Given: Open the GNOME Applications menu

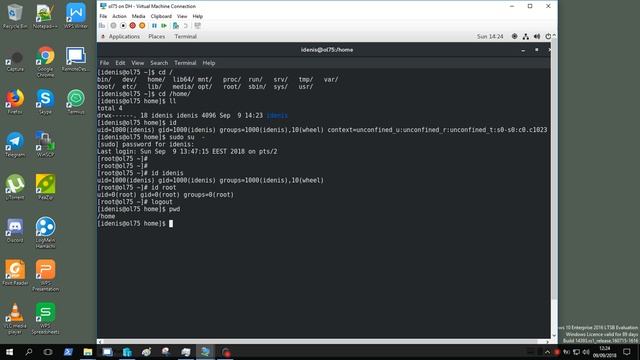Looking at the screenshot, I should coord(124,36).
